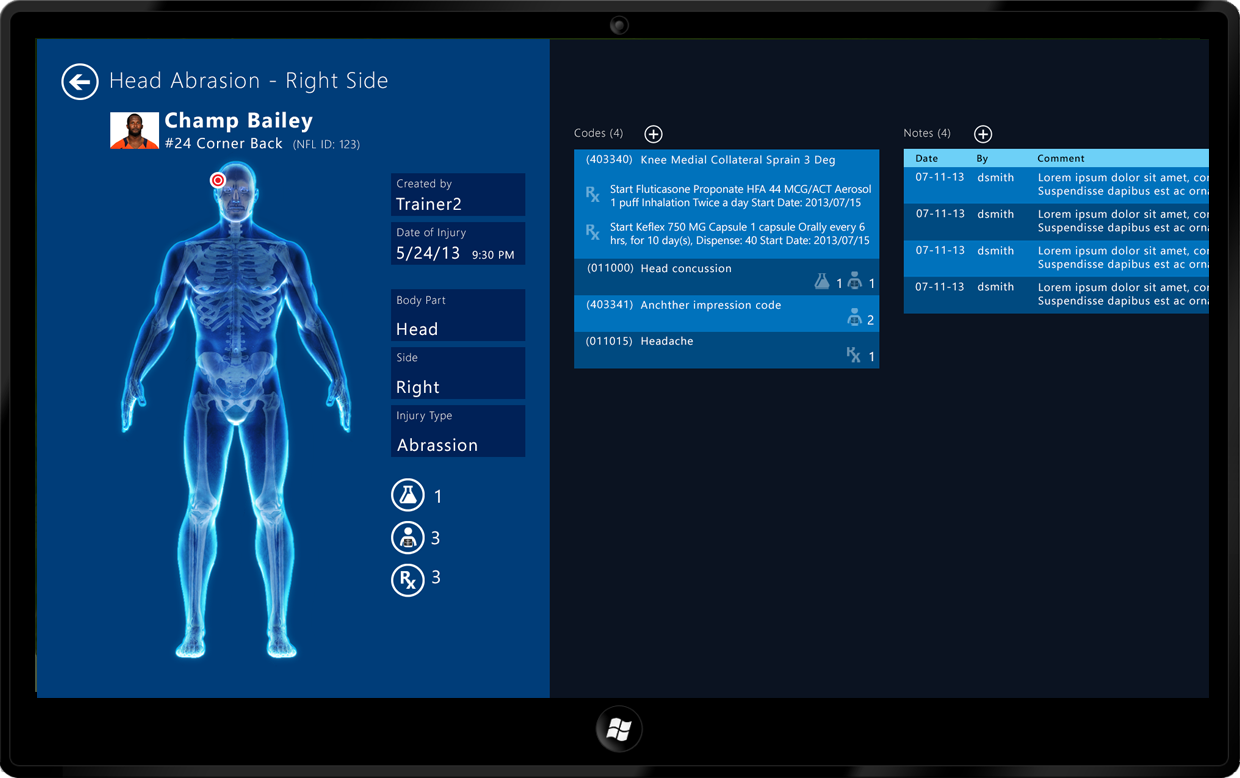Add a new code with the plus button
Image resolution: width=1240 pixels, height=778 pixels.
pos(653,133)
